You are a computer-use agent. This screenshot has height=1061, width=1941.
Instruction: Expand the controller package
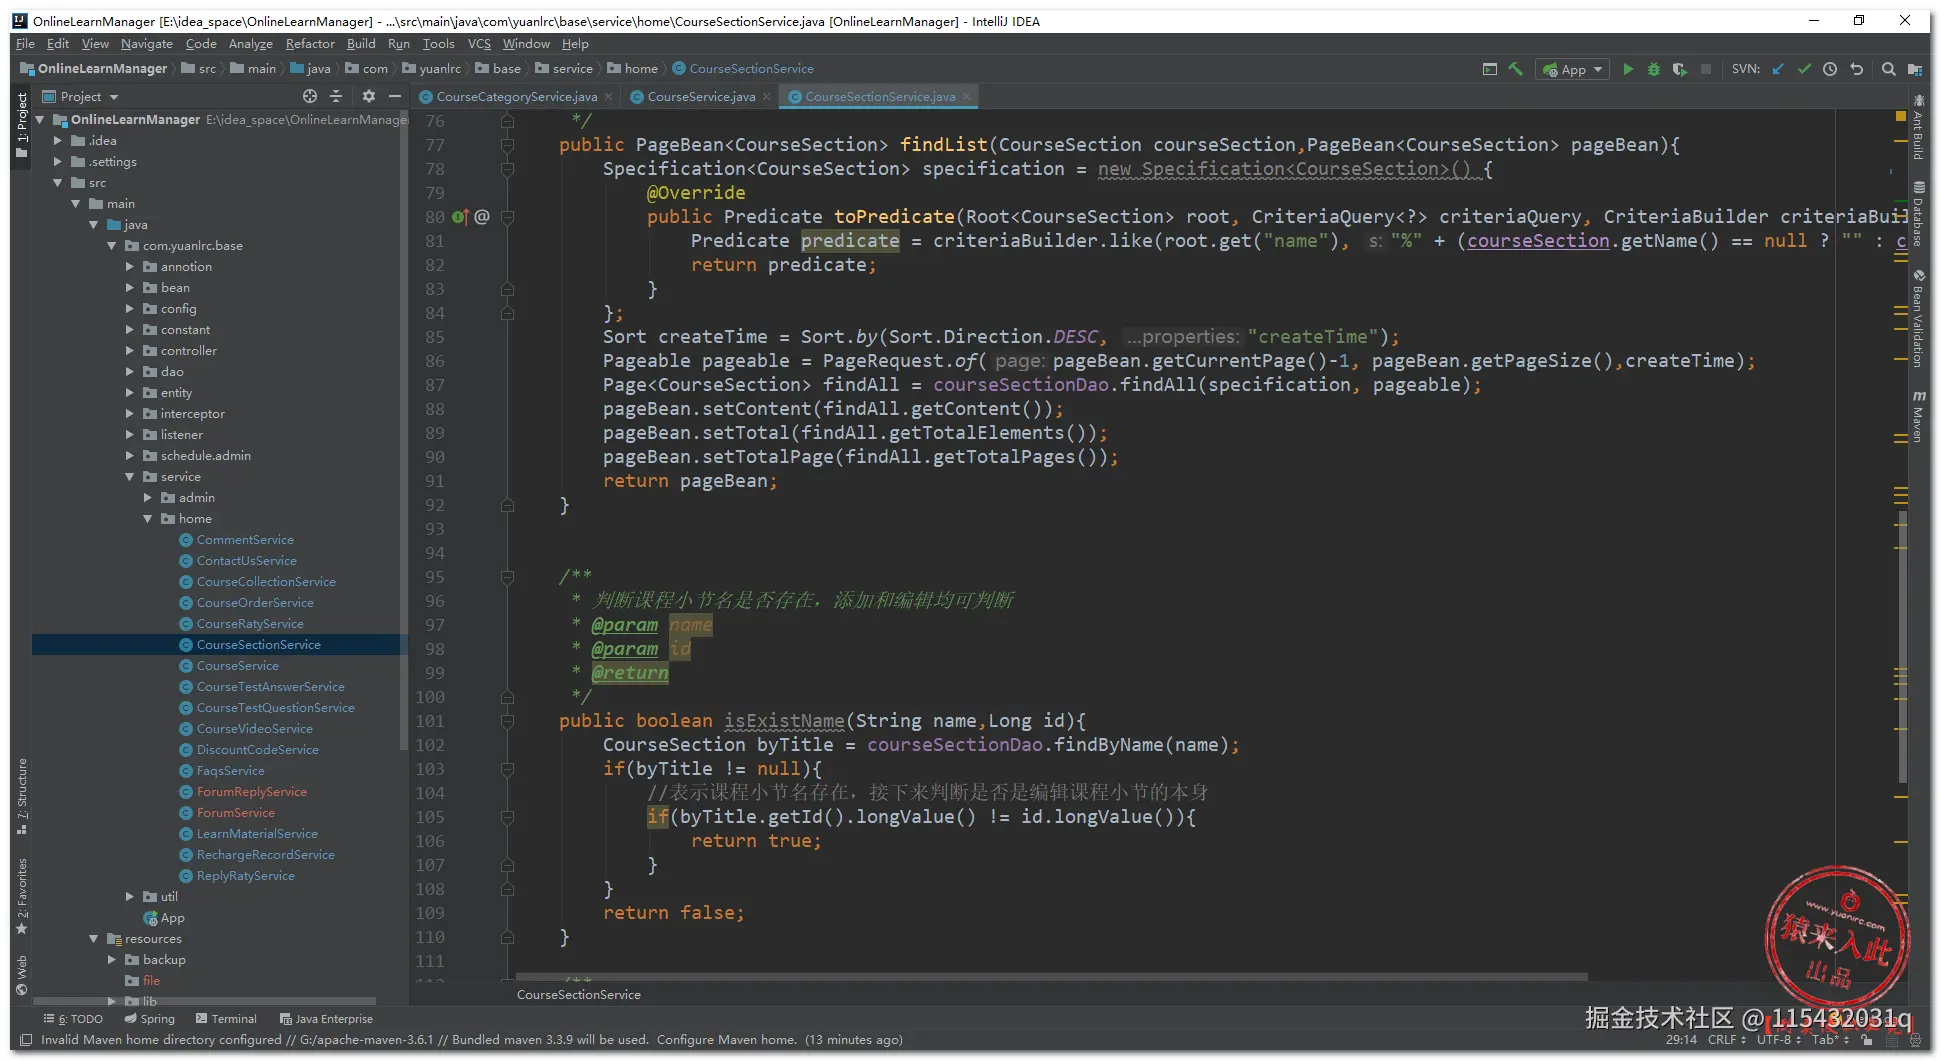pos(130,351)
